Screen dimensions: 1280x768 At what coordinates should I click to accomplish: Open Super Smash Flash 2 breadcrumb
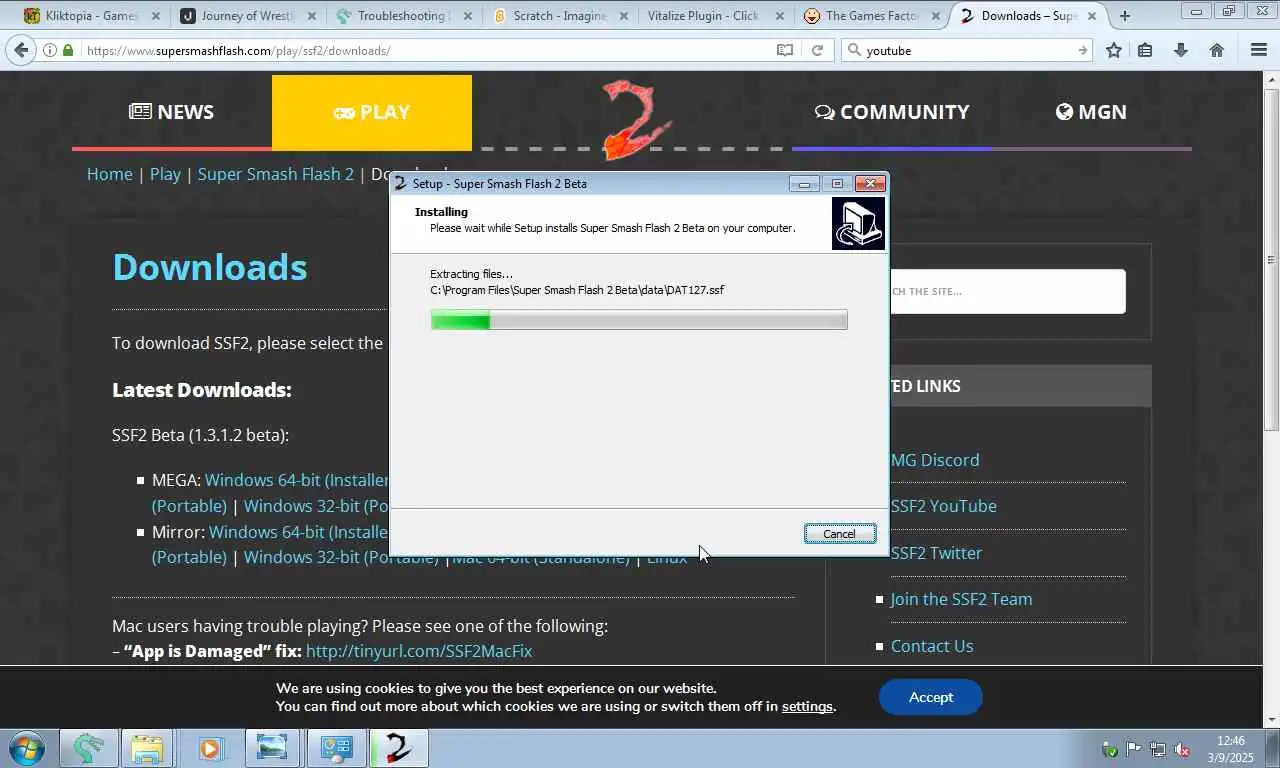276,174
